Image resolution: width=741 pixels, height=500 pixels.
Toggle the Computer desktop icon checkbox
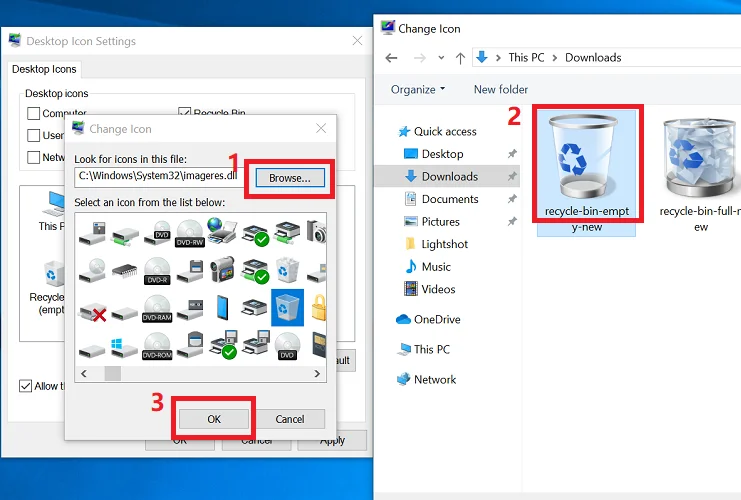pyautogui.click(x=34, y=114)
